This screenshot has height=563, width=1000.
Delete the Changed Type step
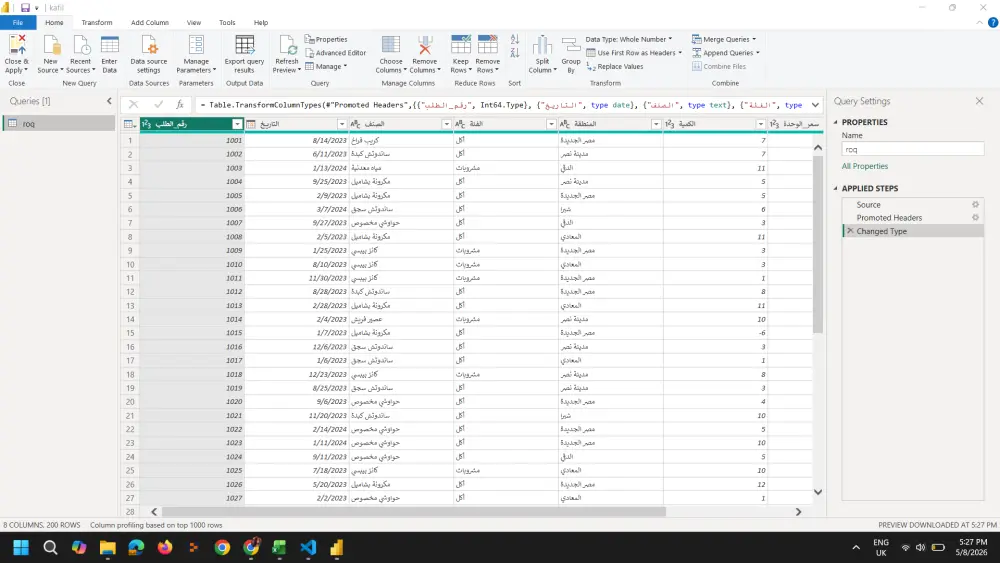(x=849, y=231)
